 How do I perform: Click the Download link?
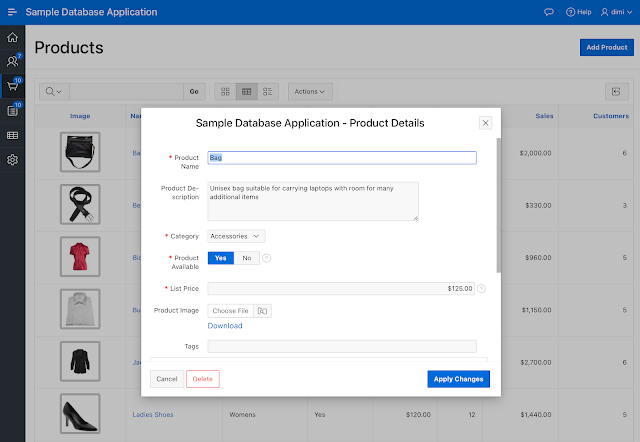click(225, 326)
